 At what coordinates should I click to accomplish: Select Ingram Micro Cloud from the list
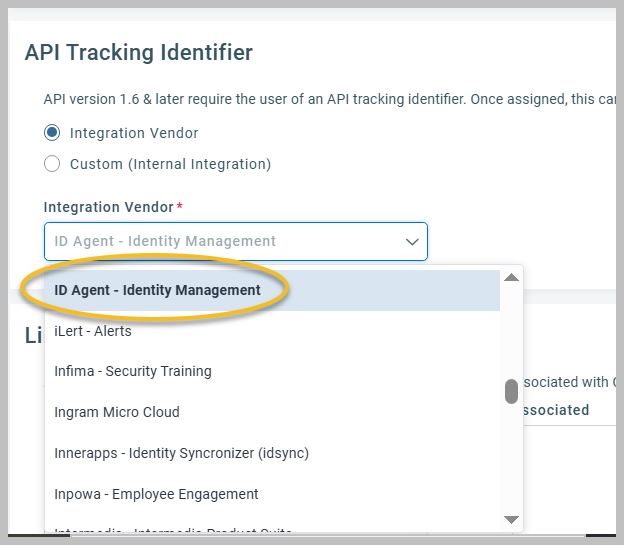pyautogui.click(x=117, y=412)
